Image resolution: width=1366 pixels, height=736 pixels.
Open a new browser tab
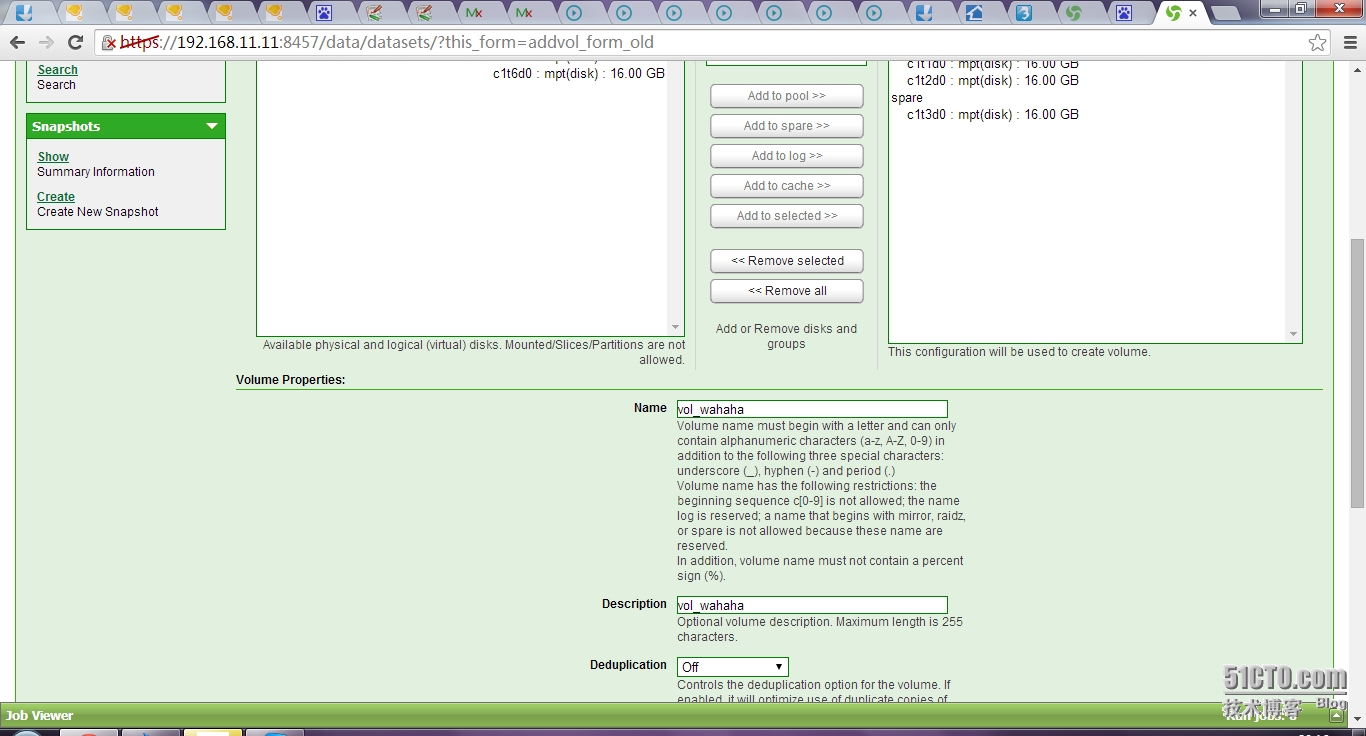click(x=1225, y=13)
